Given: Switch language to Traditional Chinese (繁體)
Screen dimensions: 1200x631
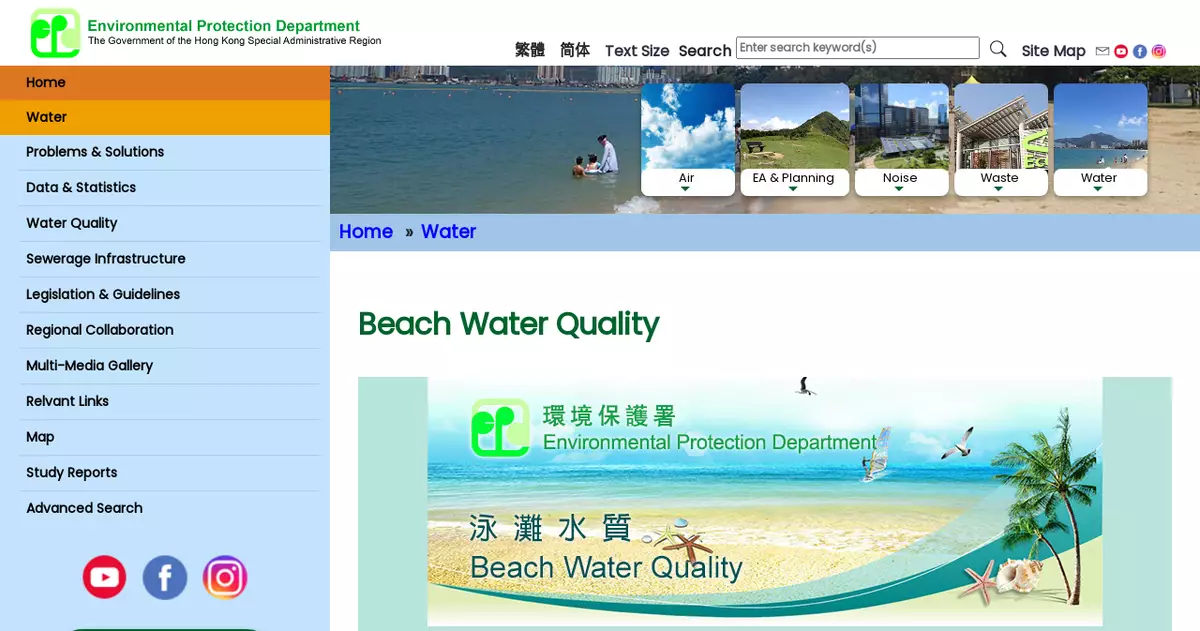Looking at the screenshot, I should 530,50.
